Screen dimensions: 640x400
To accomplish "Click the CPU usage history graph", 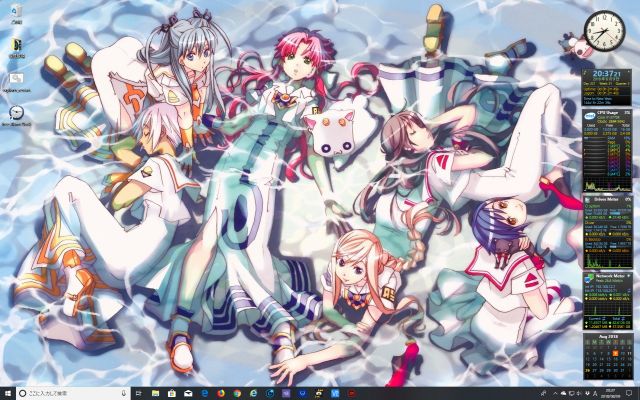I will pyautogui.click(x=607, y=186).
